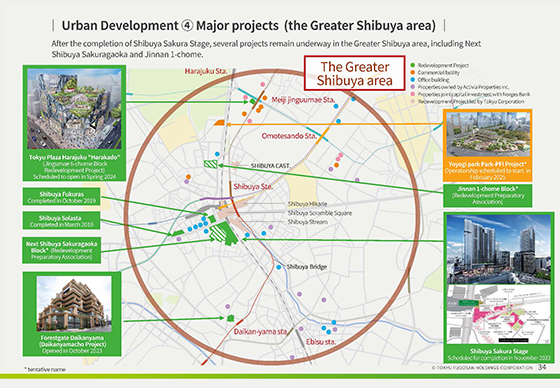This screenshot has height=388, width=560.
Task: Click the Forestgate Daikanyama building photo
Action: coord(74,303)
